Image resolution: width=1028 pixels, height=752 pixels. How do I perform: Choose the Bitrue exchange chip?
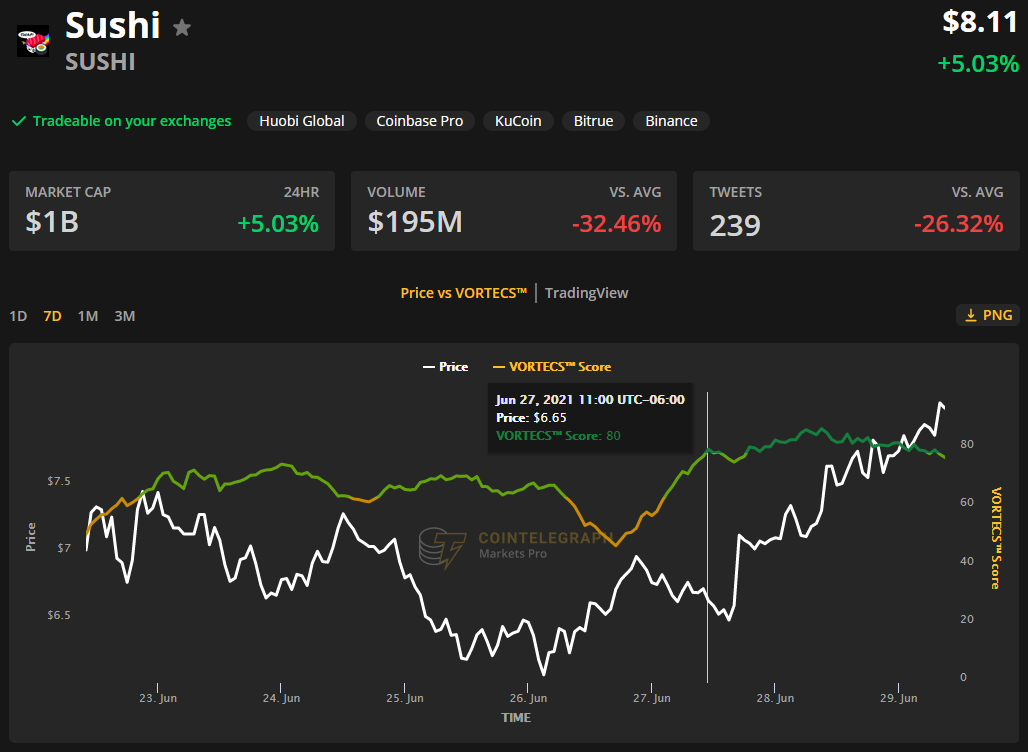pyautogui.click(x=593, y=121)
